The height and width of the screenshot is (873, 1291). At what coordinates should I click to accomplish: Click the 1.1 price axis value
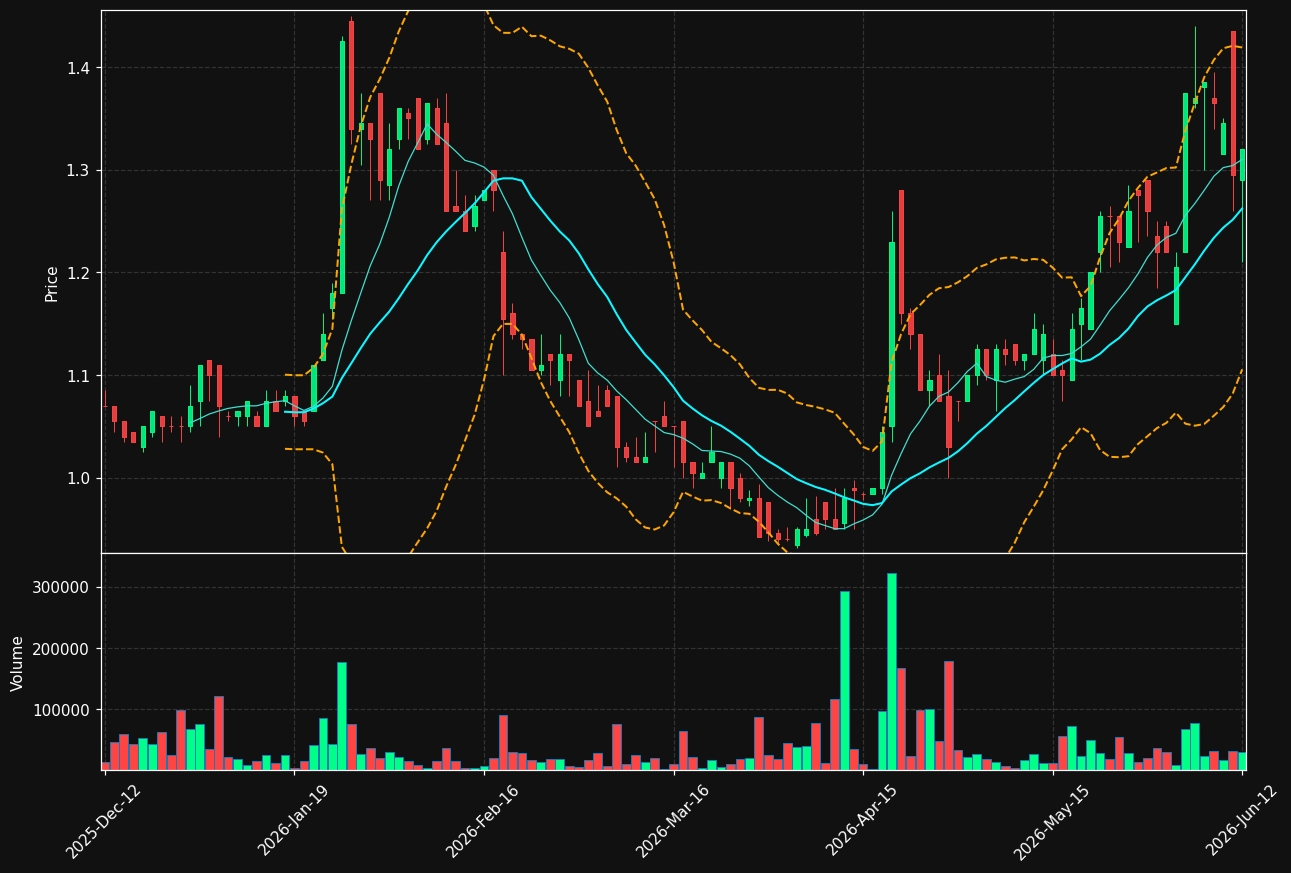point(78,376)
